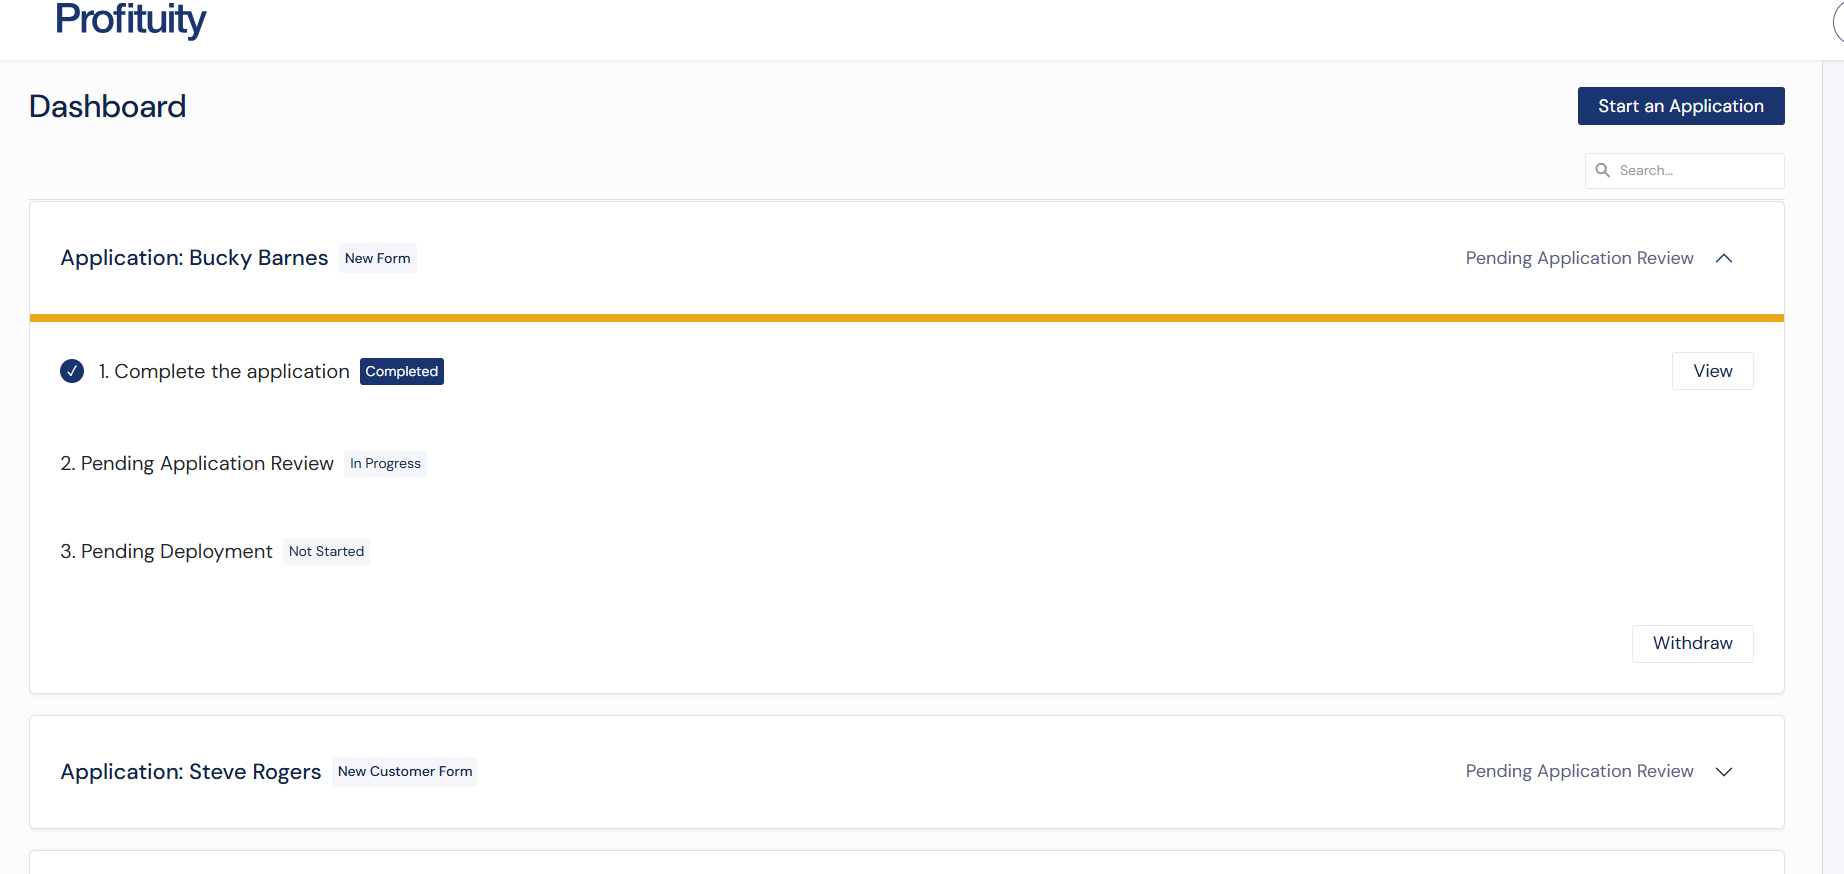
Task: Click the checkmark beside Complete the application
Action: pyautogui.click(x=71, y=370)
